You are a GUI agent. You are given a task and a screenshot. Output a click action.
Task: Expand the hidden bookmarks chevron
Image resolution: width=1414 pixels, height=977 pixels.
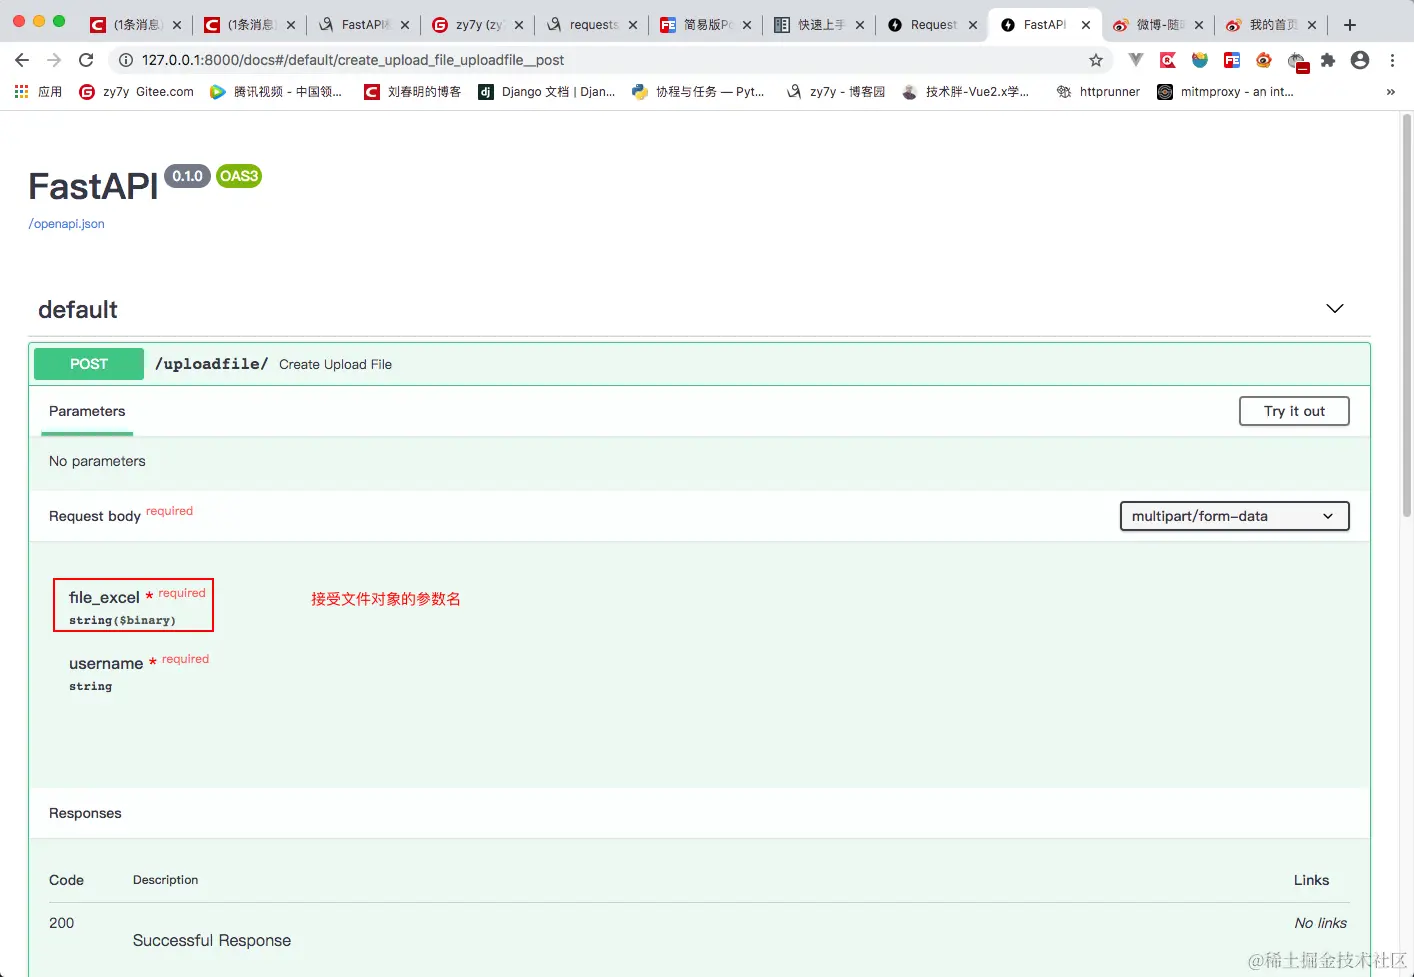(1390, 91)
